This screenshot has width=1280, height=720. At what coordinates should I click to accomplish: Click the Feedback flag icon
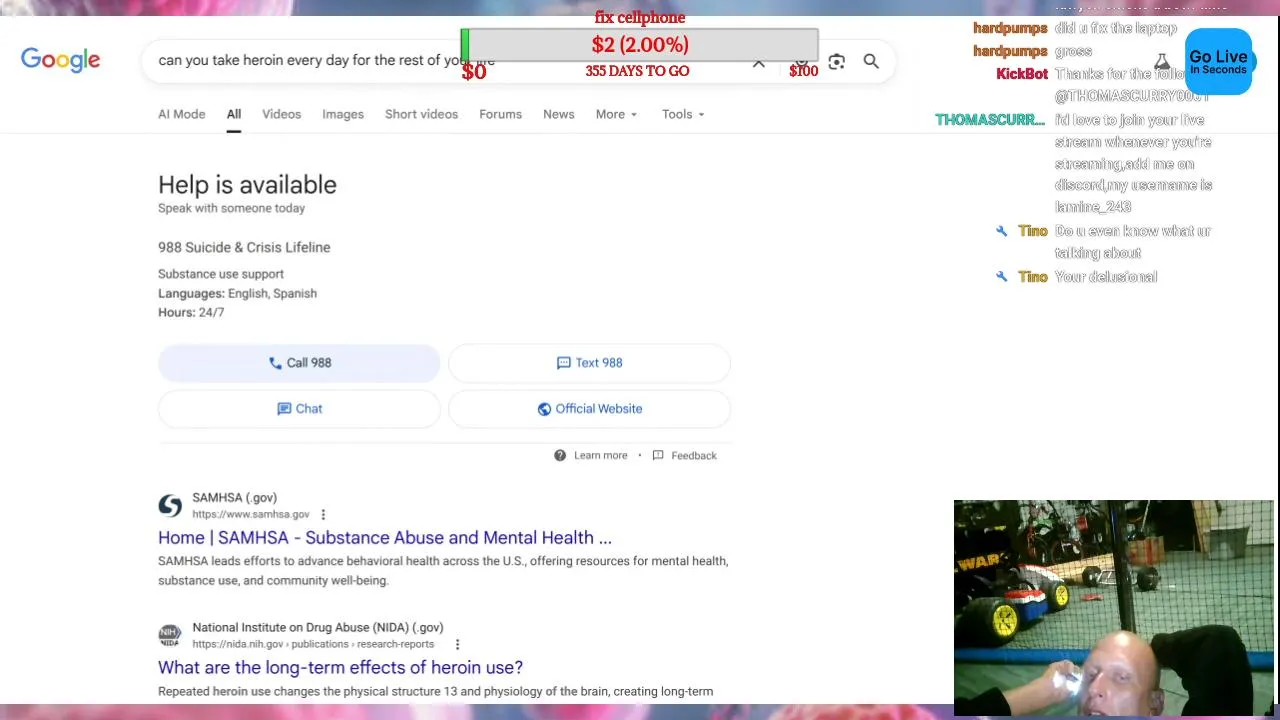tap(658, 455)
